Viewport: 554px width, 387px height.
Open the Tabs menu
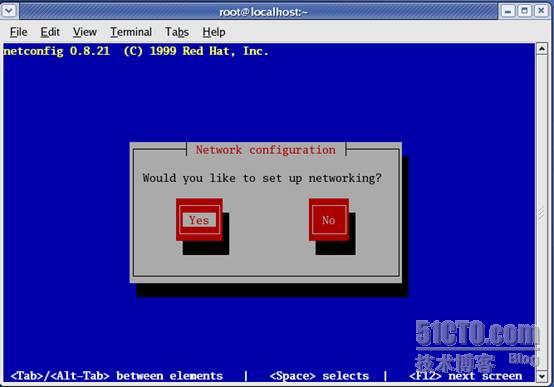[x=177, y=32]
